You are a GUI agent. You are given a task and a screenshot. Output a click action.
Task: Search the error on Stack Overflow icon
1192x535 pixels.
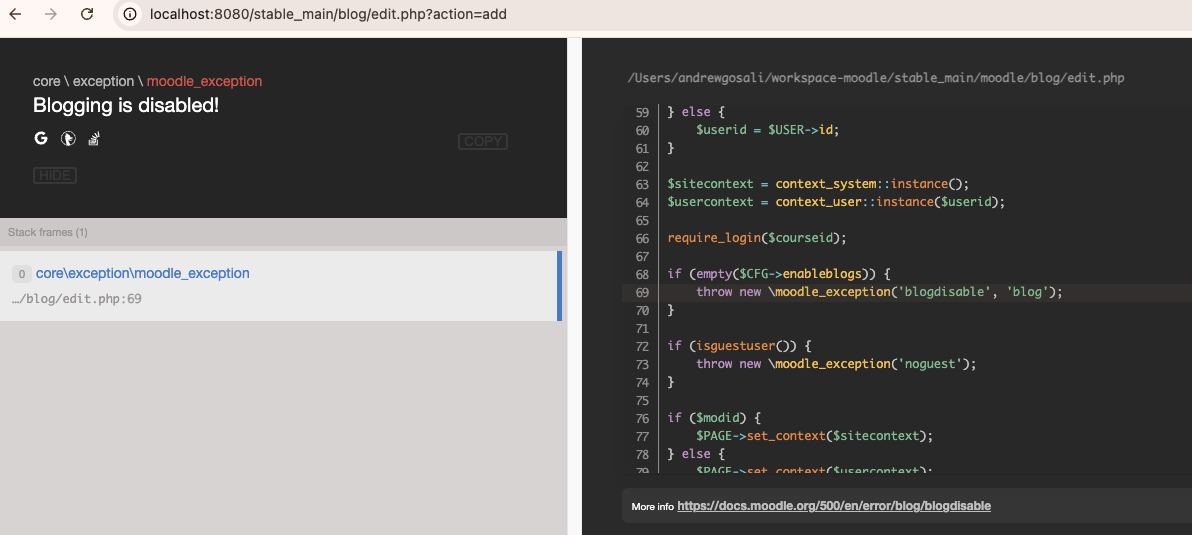[x=94, y=138]
